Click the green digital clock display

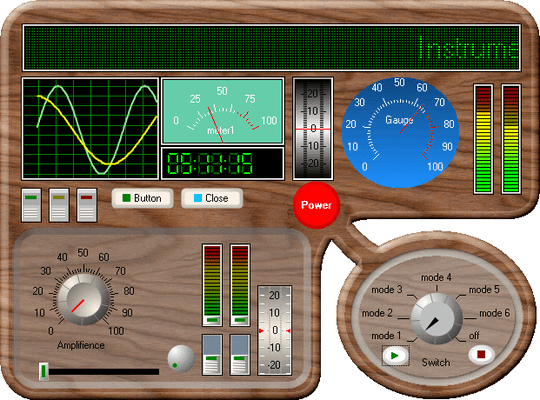(x=222, y=163)
